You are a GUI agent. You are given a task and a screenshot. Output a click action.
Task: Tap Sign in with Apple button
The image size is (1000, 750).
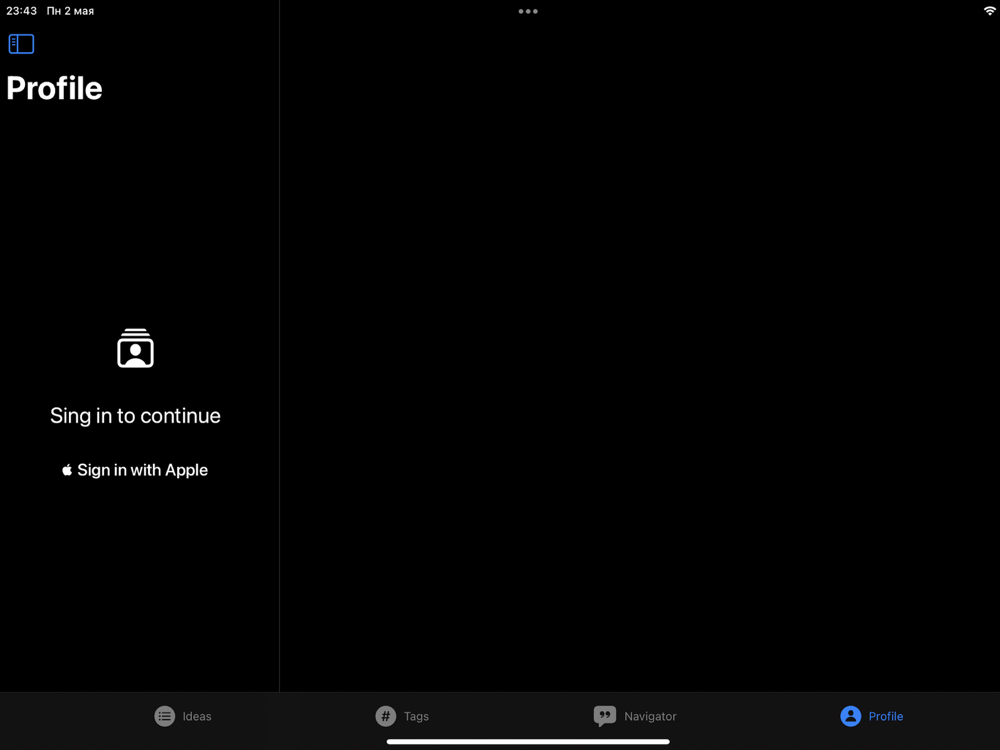(135, 470)
